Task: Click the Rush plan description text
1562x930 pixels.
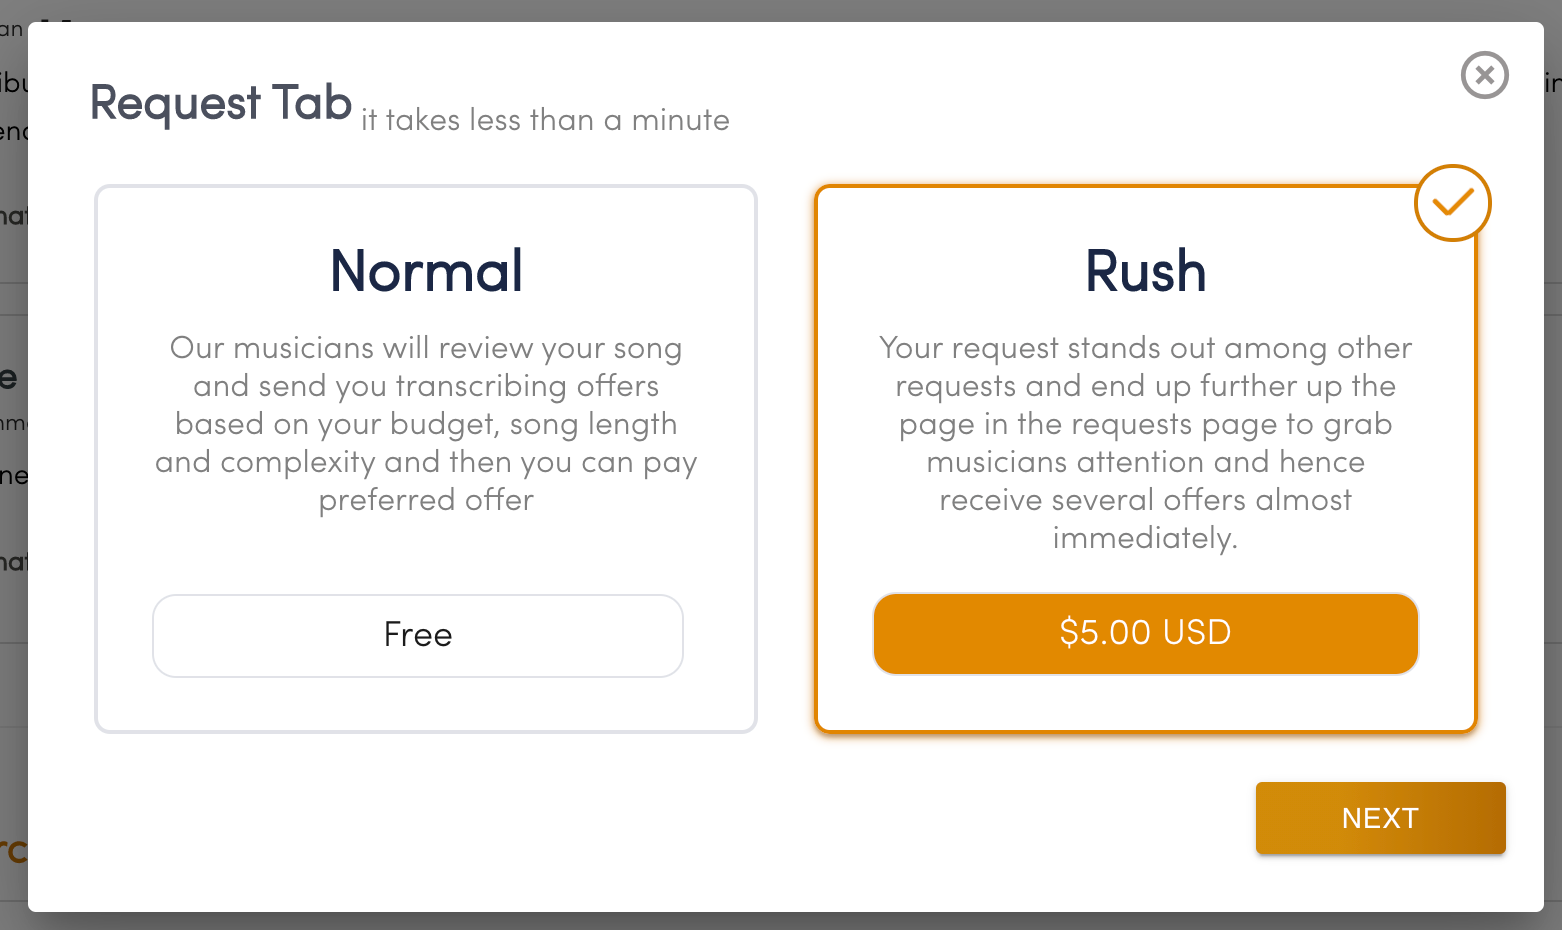Action: tap(1146, 443)
